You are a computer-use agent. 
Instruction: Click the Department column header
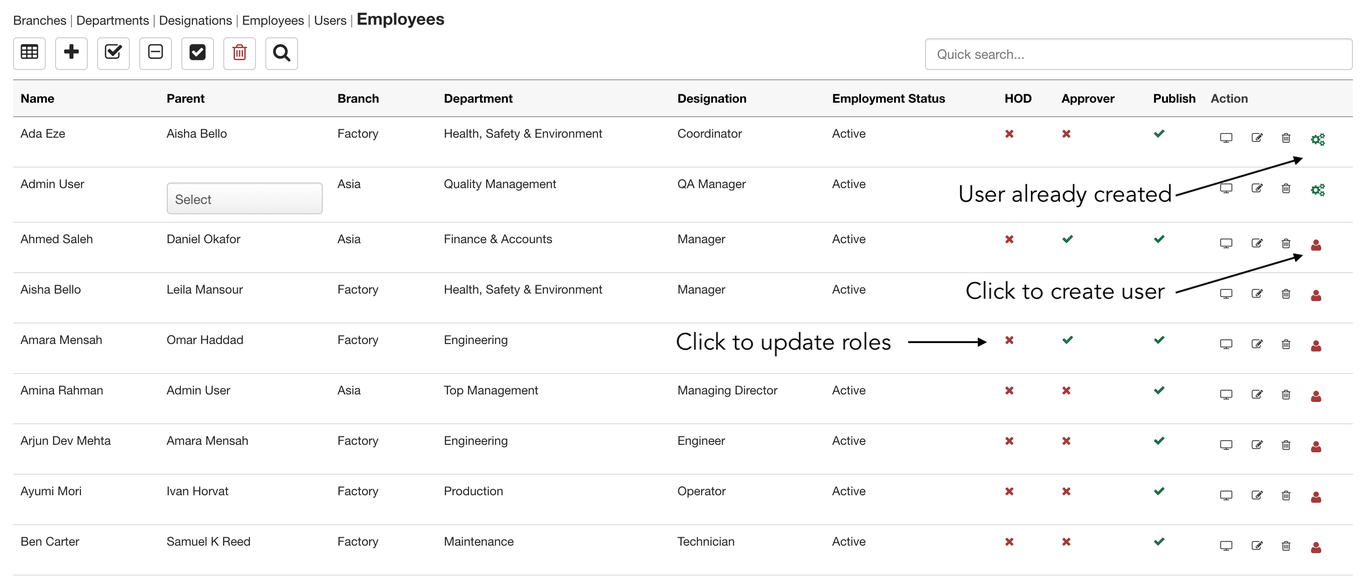coord(478,98)
